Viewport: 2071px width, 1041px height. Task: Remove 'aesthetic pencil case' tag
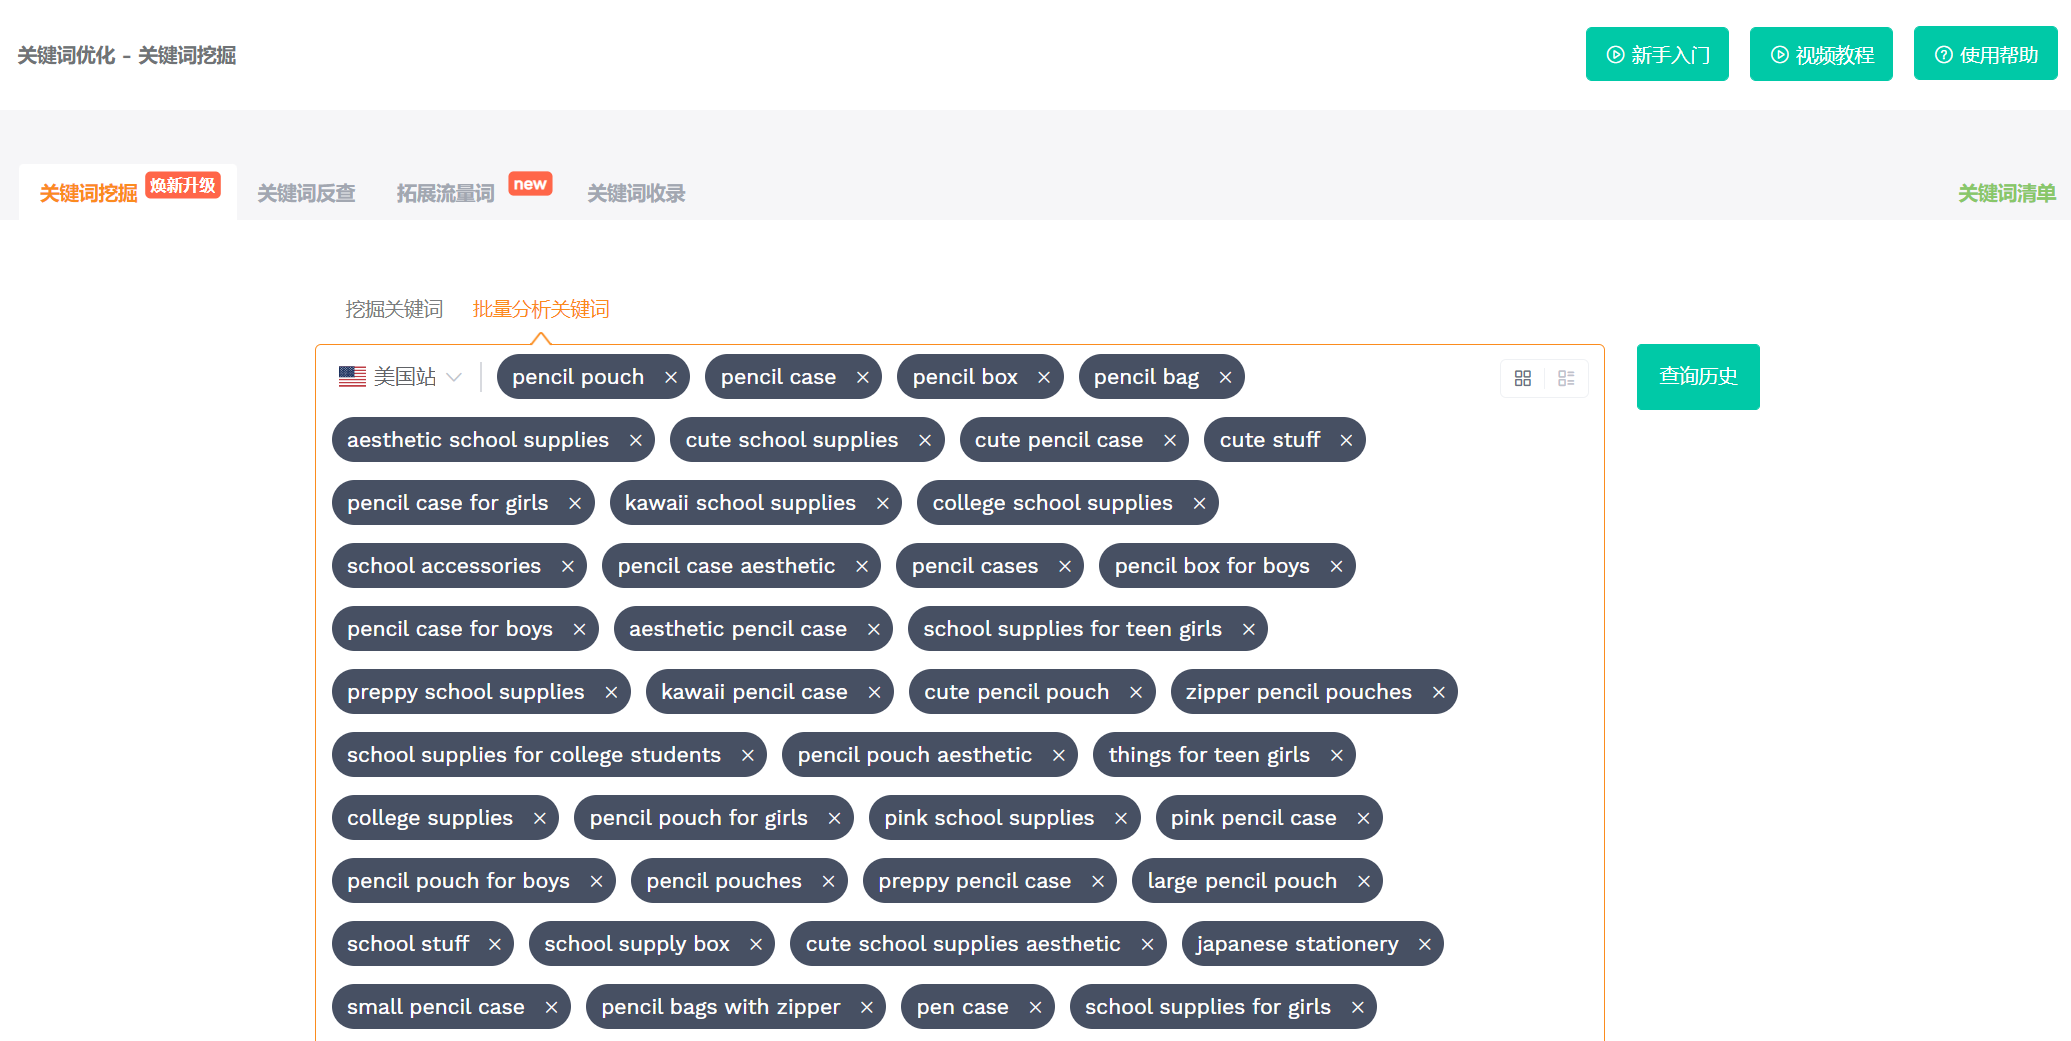click(873, 630)
